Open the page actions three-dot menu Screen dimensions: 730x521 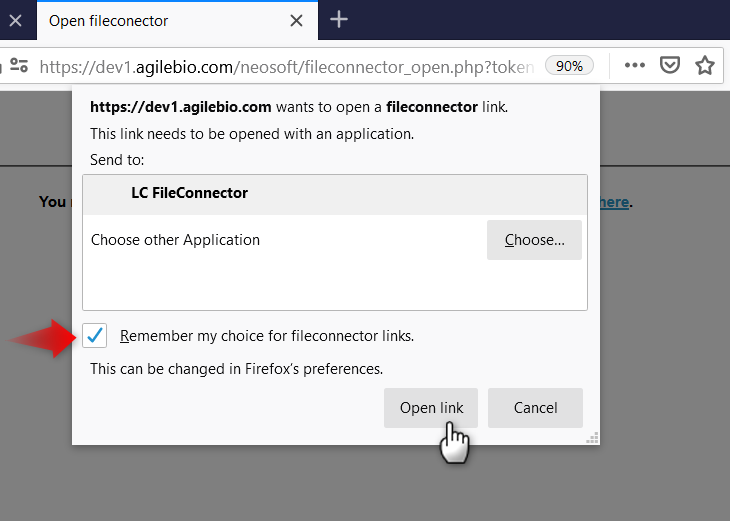(x=635, y=65)
